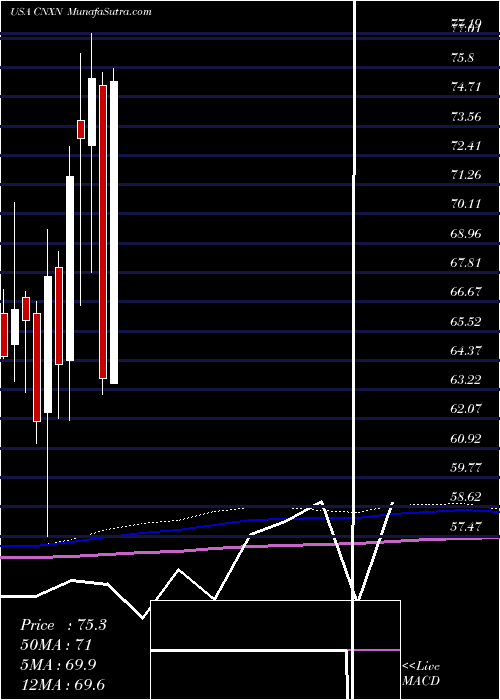Image resolution: width=500 pixels, height=700 pixels.
Task: Click the 74.71 price axis label
Action: tap(466, 87)
